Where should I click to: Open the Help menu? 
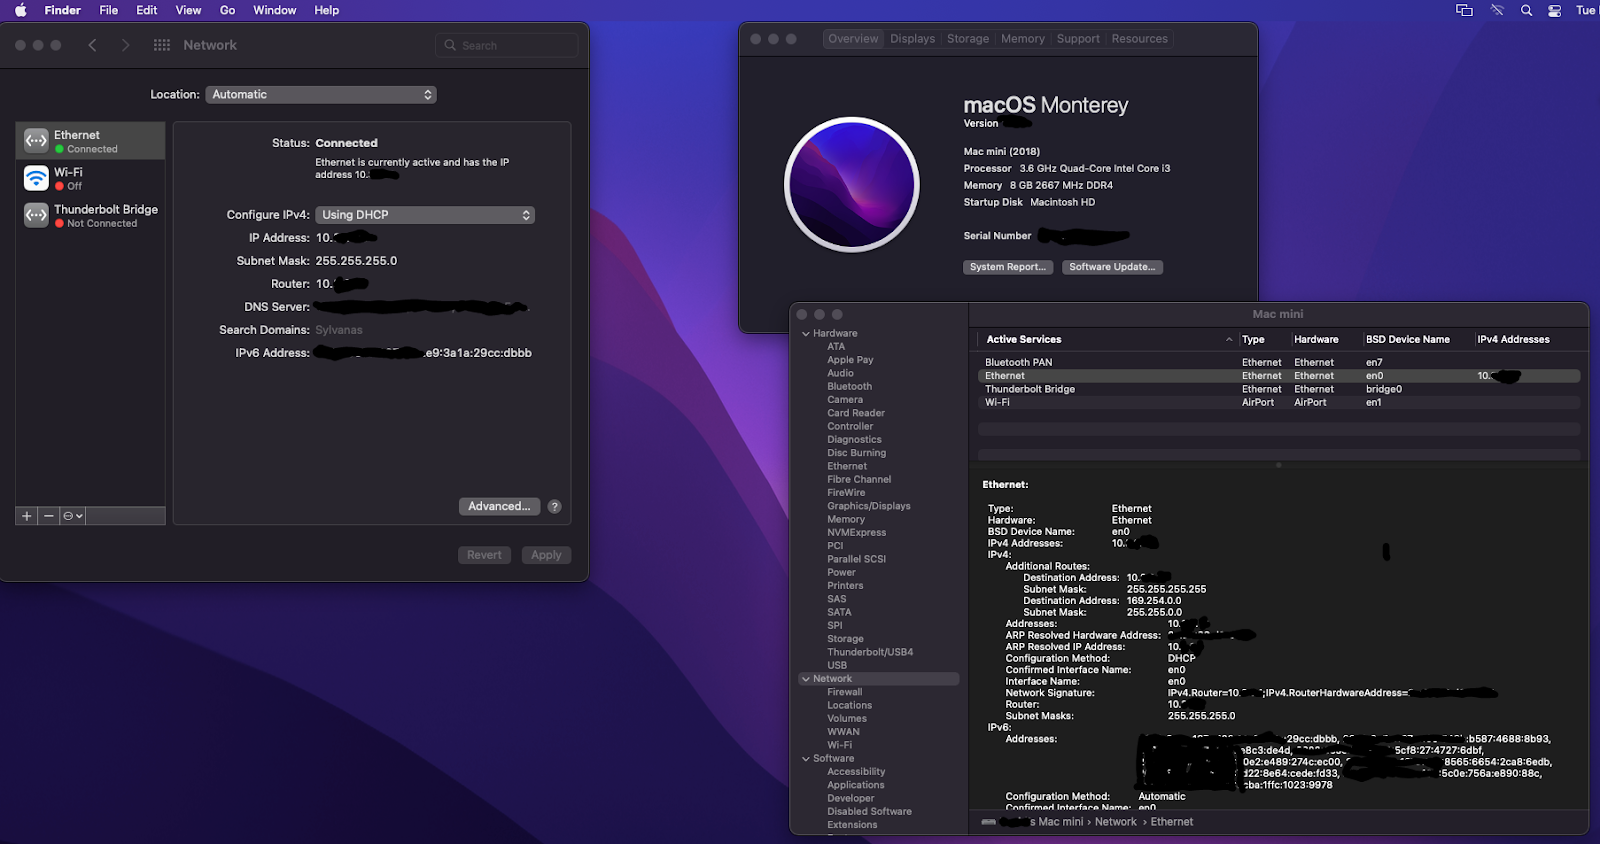327,10
